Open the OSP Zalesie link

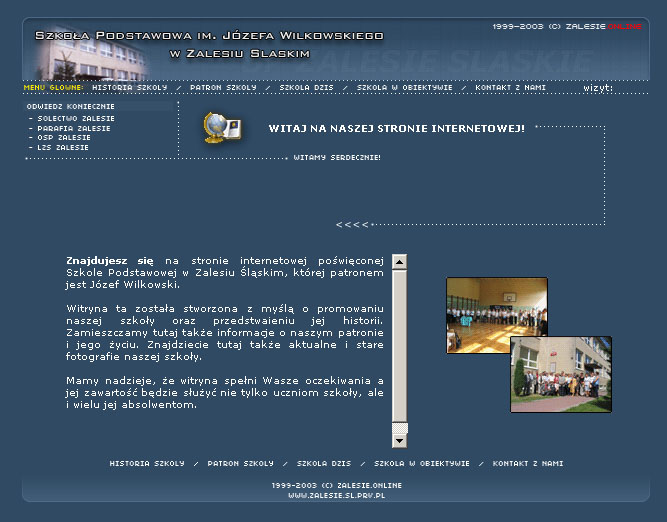point(64,138)
